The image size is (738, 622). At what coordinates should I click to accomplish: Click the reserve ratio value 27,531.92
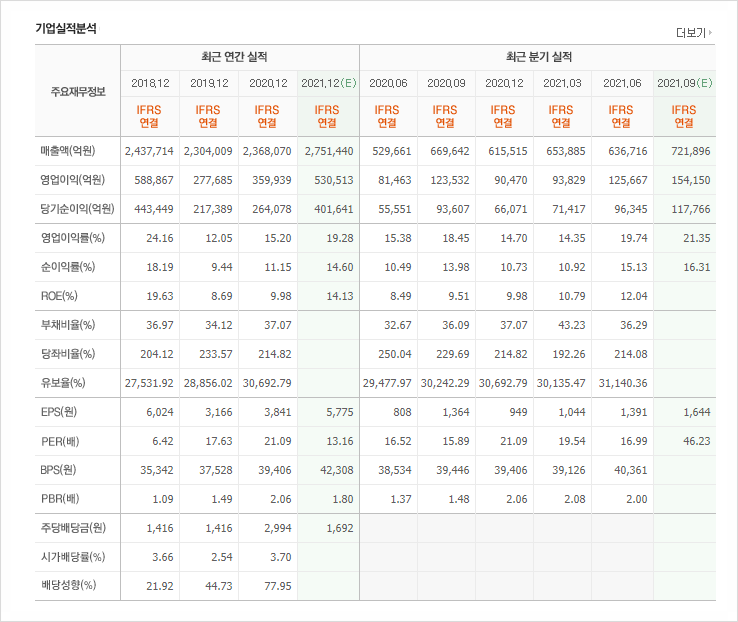(149, 383)
